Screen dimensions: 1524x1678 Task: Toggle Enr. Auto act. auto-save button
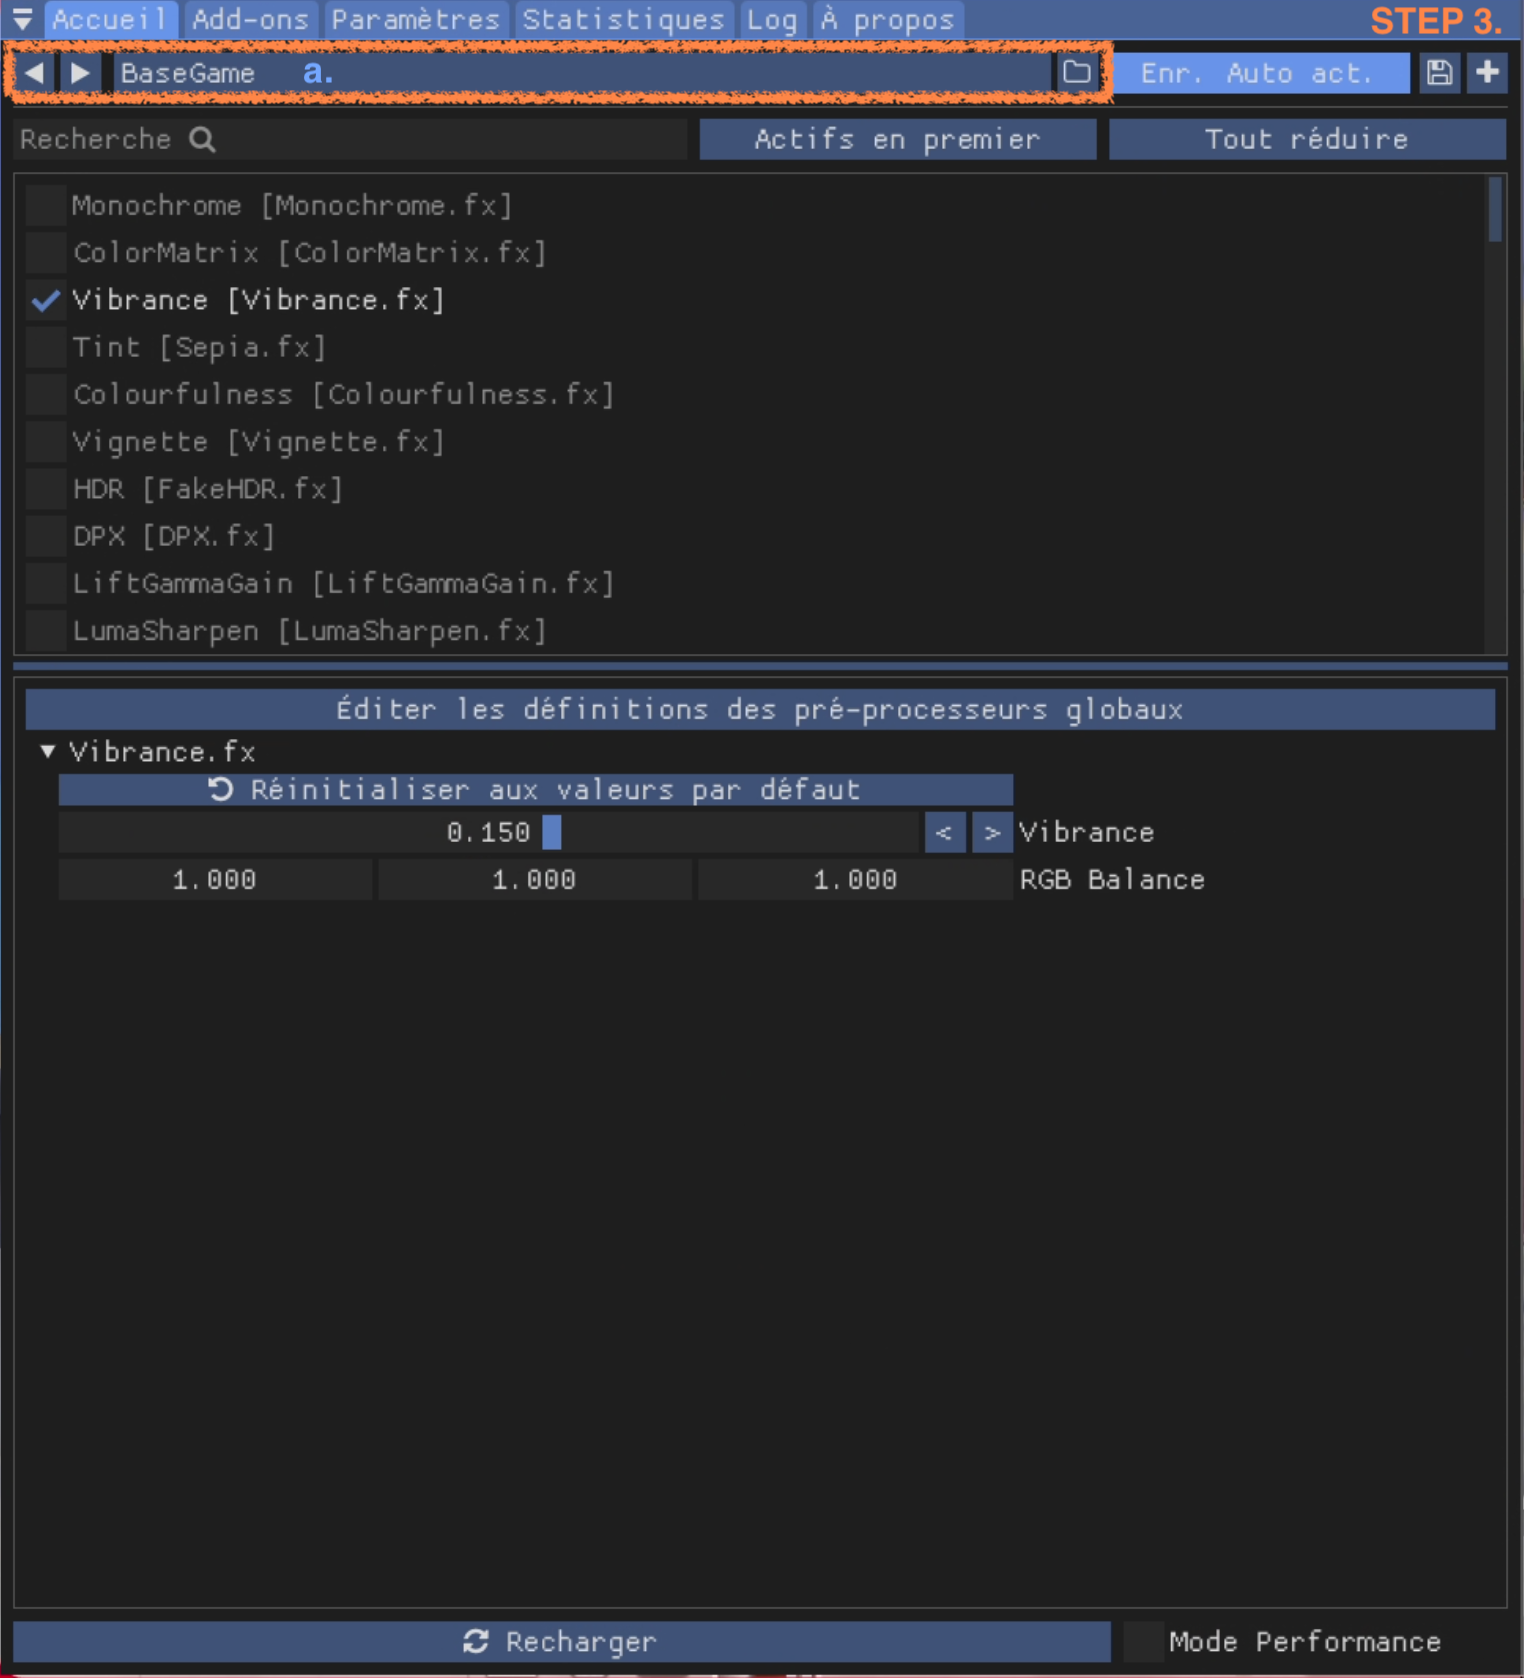pos(1259,73)
